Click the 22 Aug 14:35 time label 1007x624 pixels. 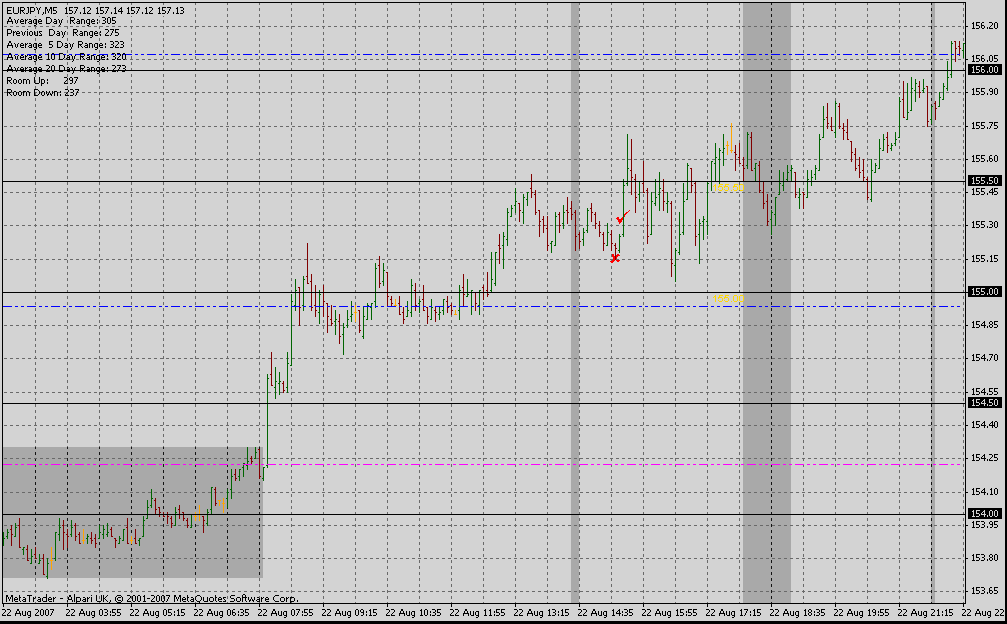(x=610, y=612)
